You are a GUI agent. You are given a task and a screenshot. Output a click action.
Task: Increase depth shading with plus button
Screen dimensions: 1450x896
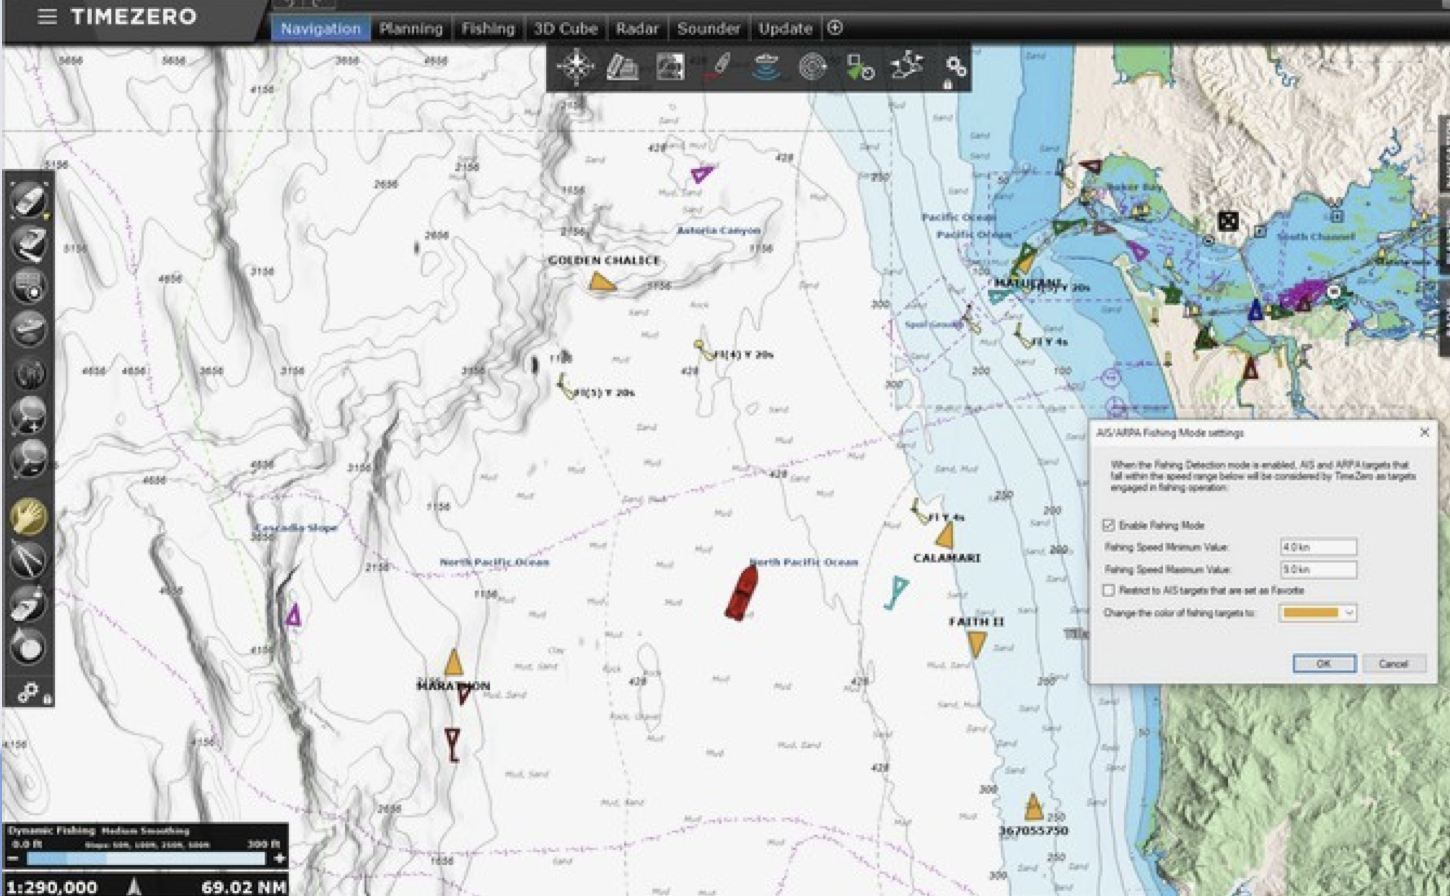pos(278,858)
